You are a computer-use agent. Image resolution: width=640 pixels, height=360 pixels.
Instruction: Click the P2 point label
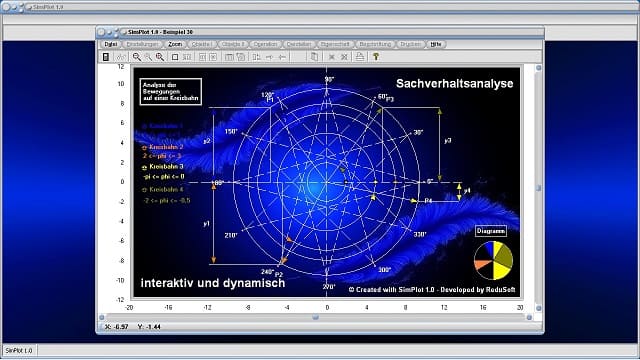(279, 275)
